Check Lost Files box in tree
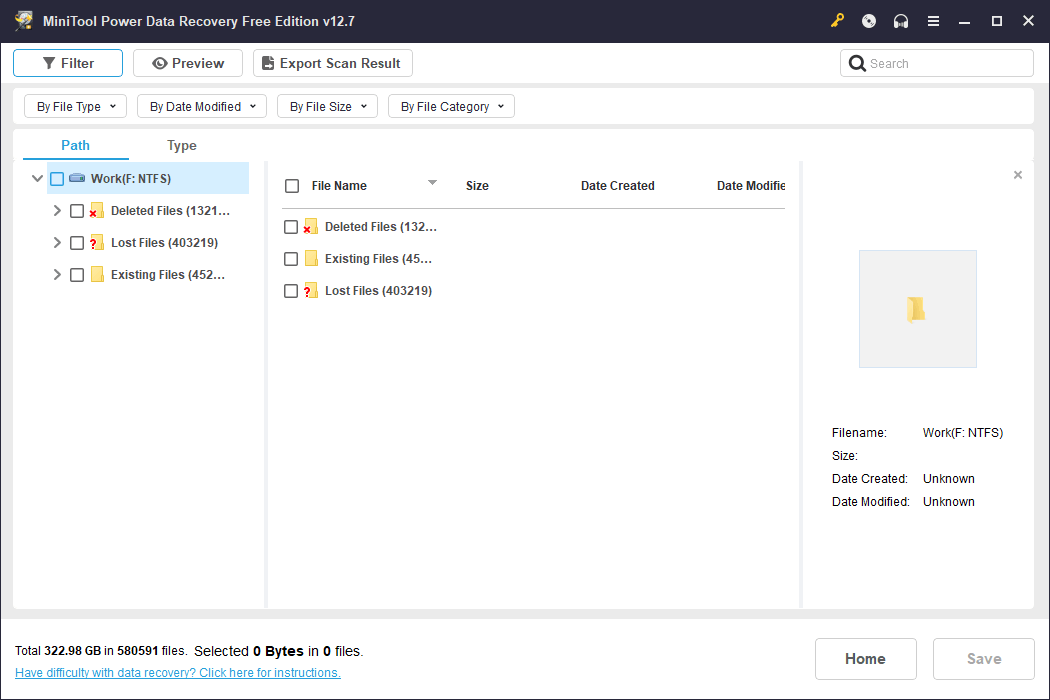This screenshot has height=700, width=1050. pyautogui.click(x=77, y=243)
